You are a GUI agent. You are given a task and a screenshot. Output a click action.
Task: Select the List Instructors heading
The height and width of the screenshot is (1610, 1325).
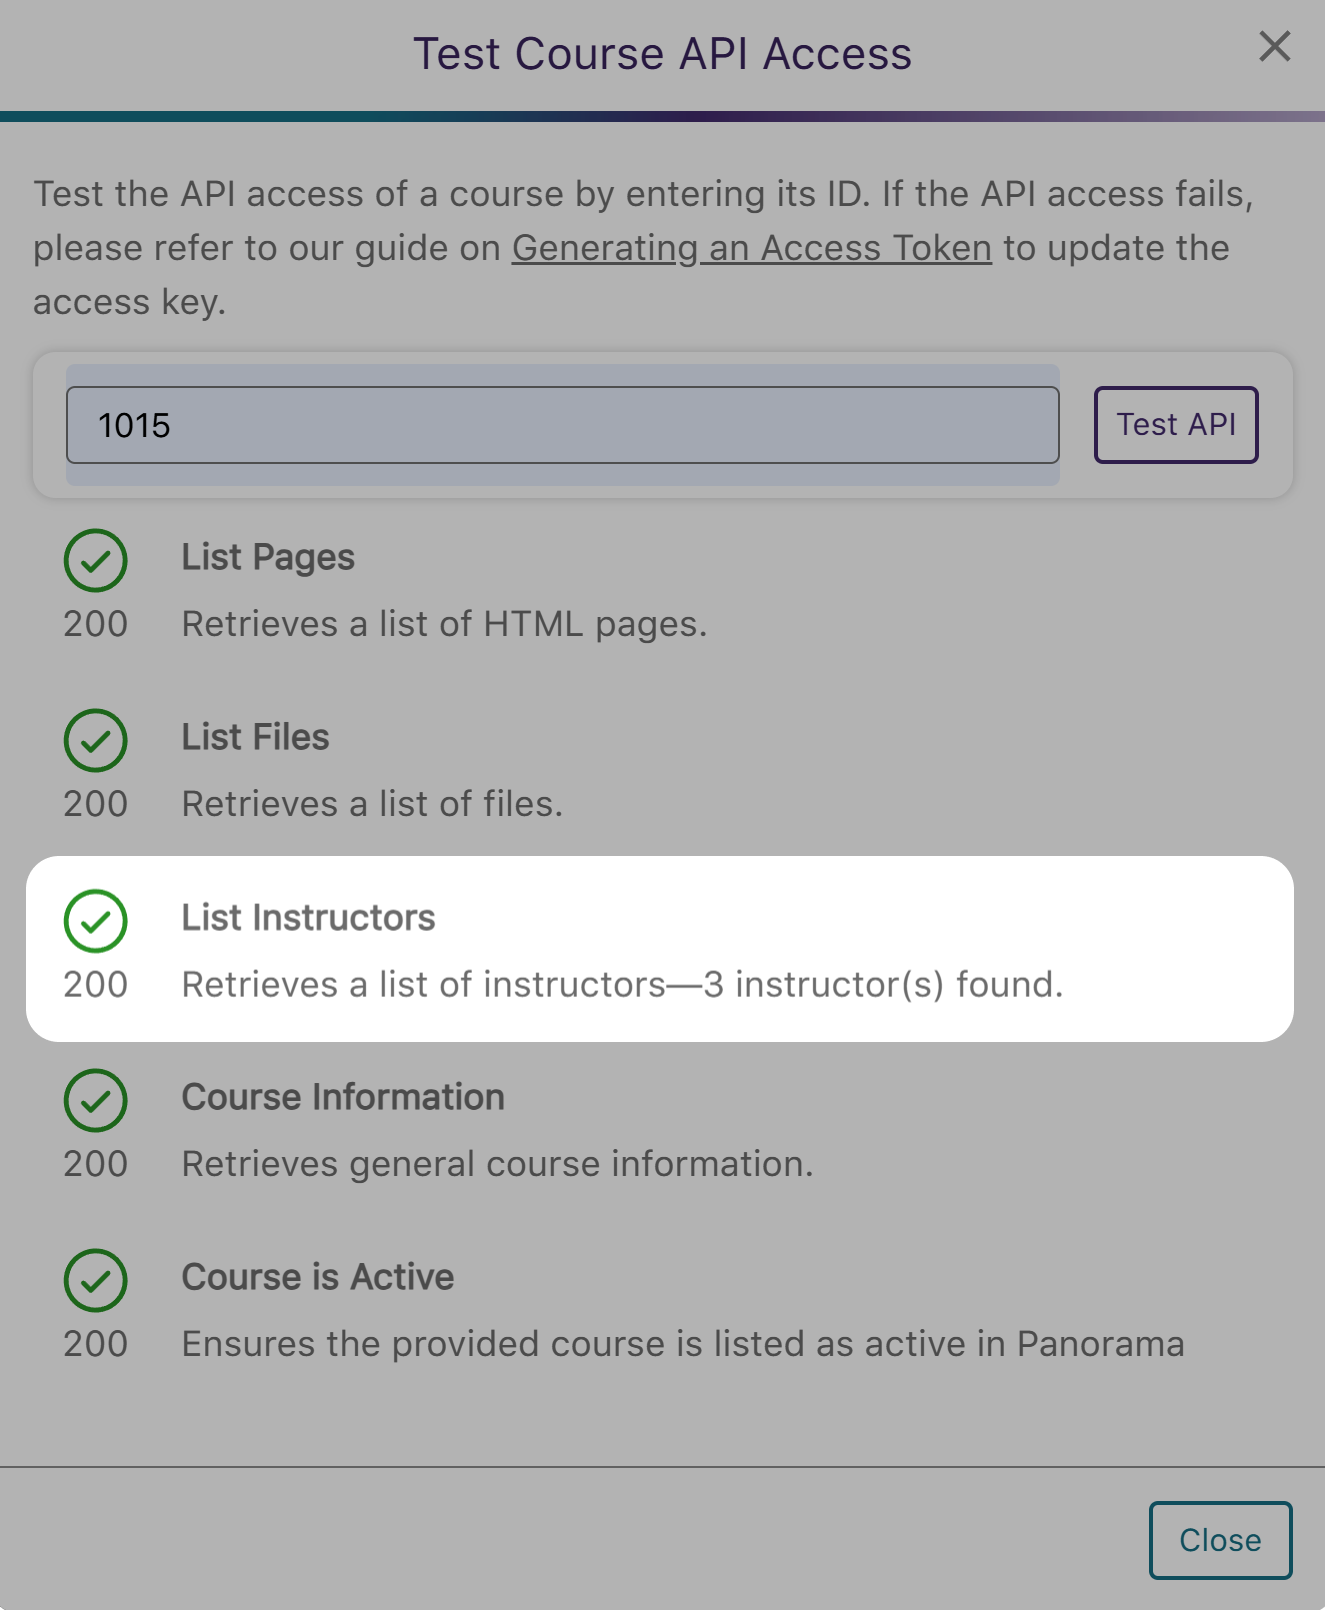pyautogui.click(x=308, y=917)
